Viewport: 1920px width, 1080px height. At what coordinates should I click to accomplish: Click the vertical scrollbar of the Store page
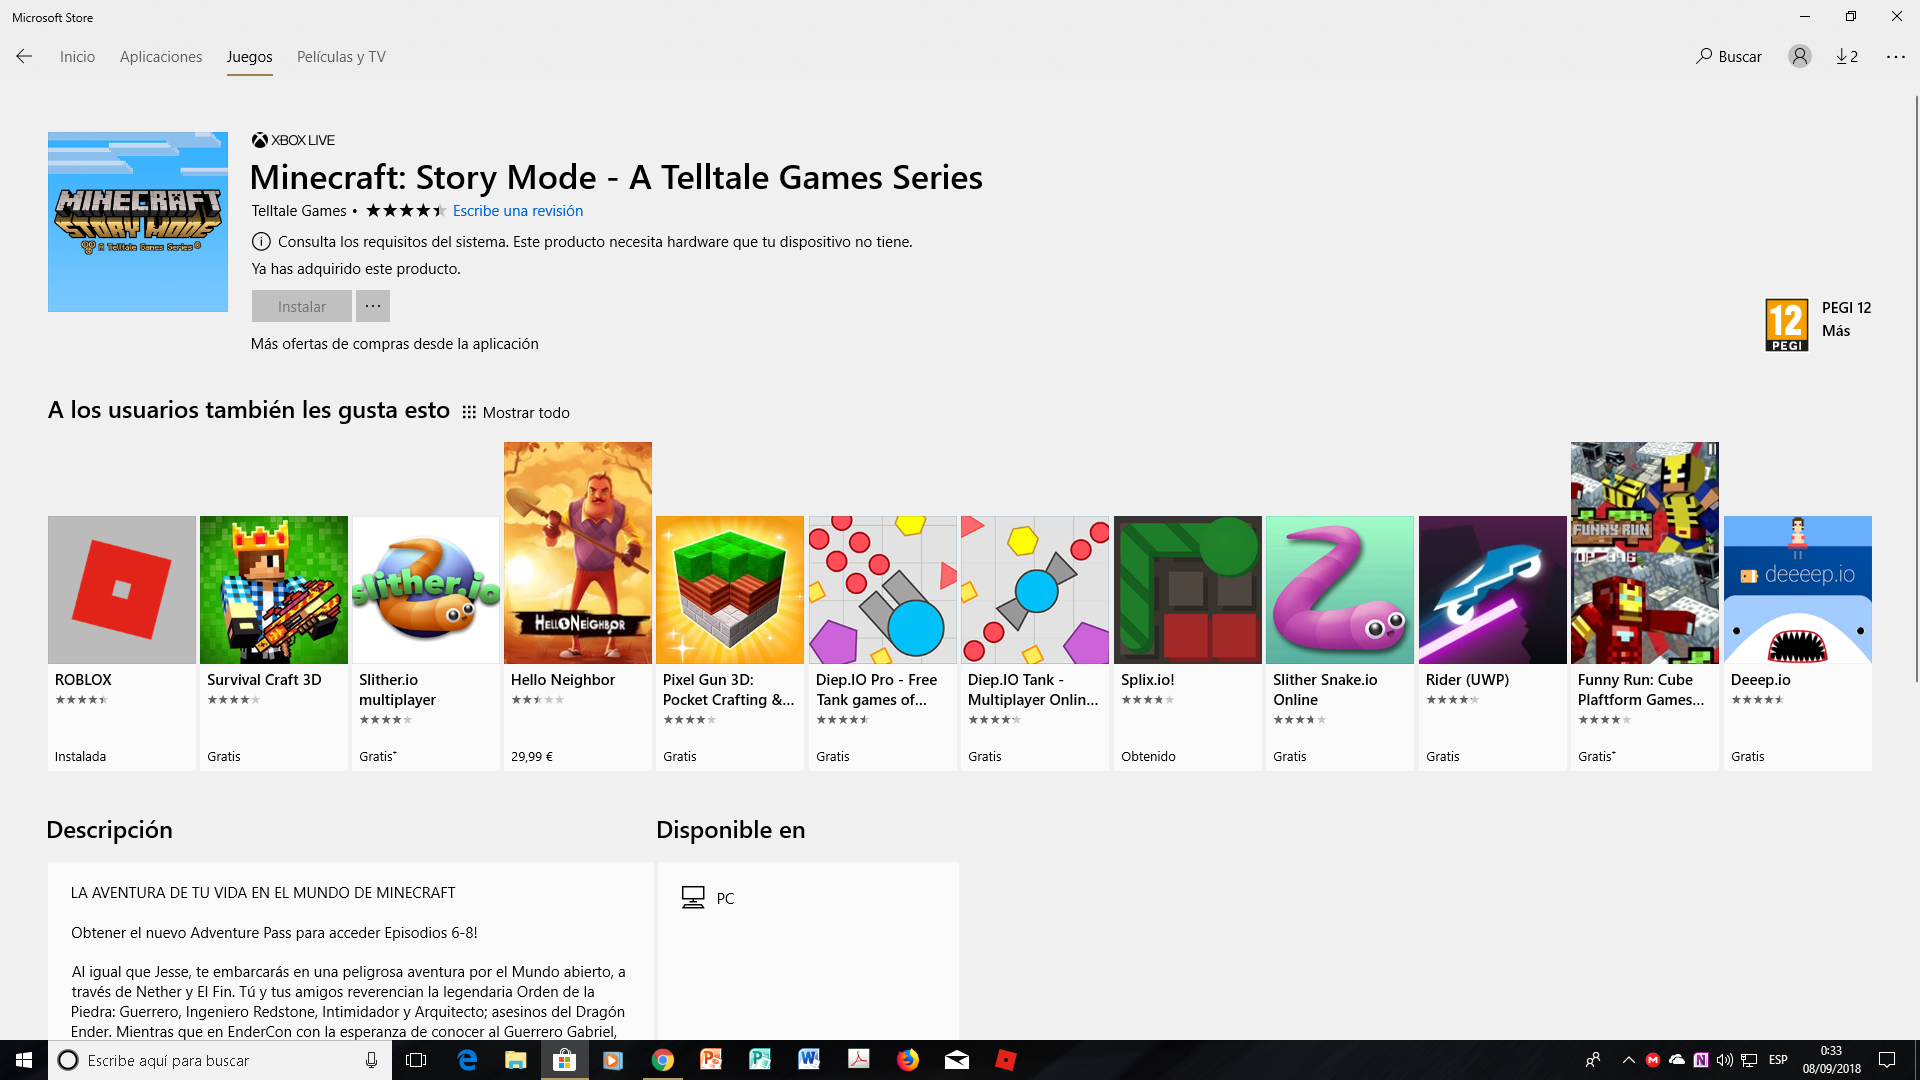click(x=1916, y=390)
